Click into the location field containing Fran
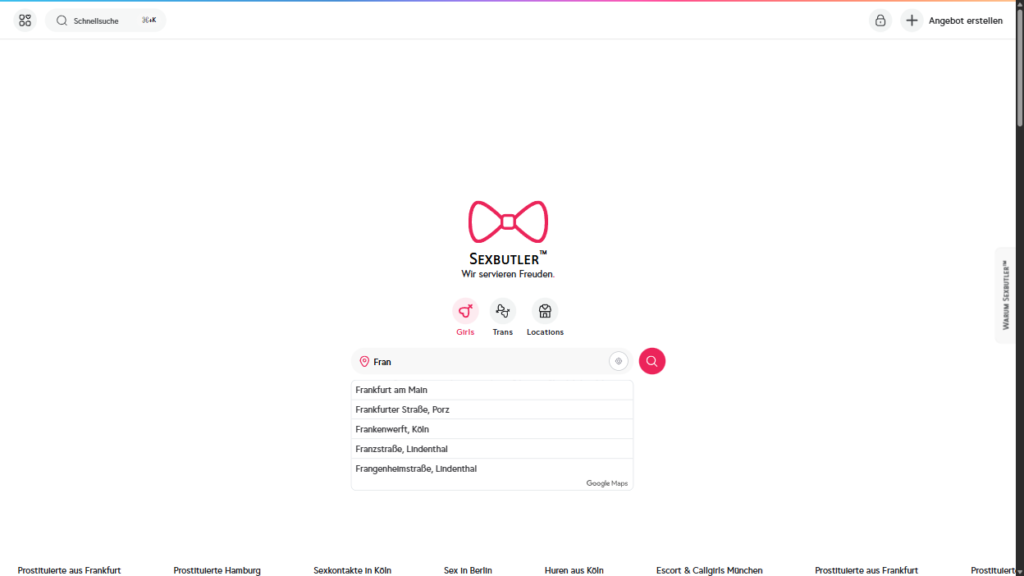Screen dimensions: 1024x576 [x=485, y=362]
